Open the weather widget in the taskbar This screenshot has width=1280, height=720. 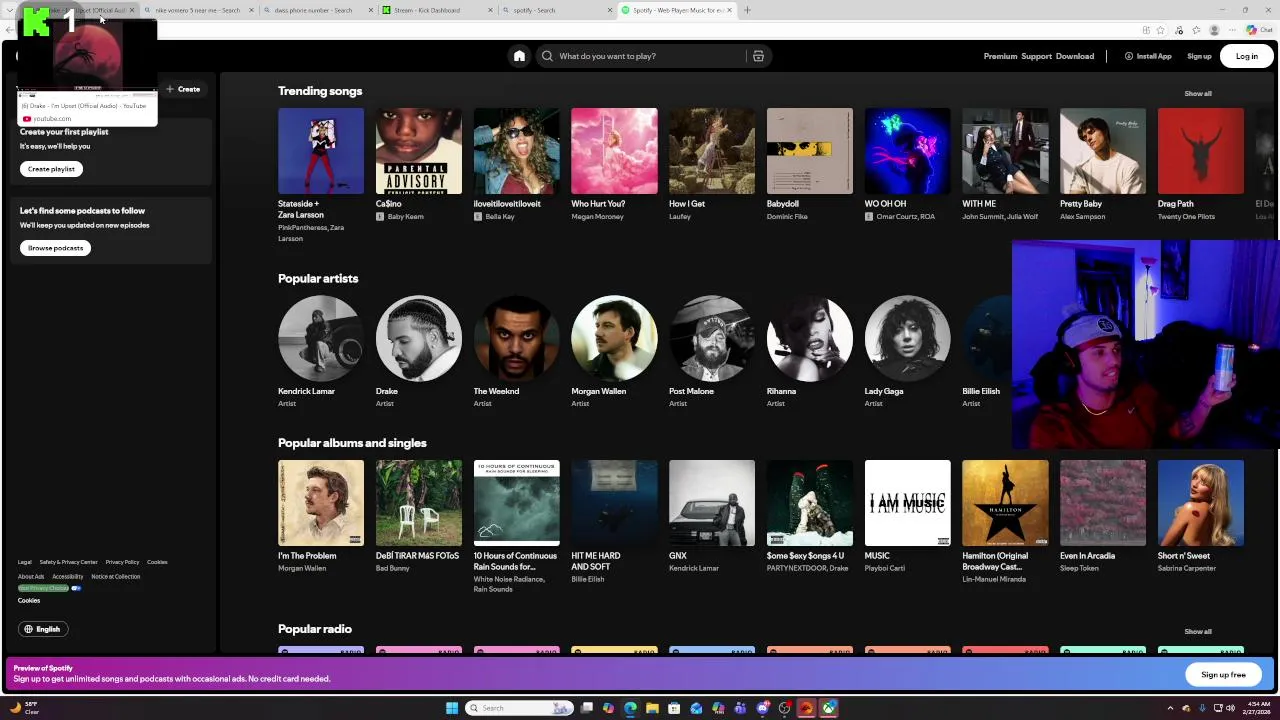(x=25, y=708)
